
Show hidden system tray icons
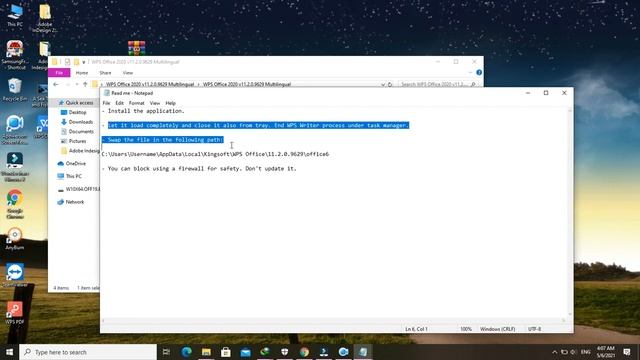[554, 352]
